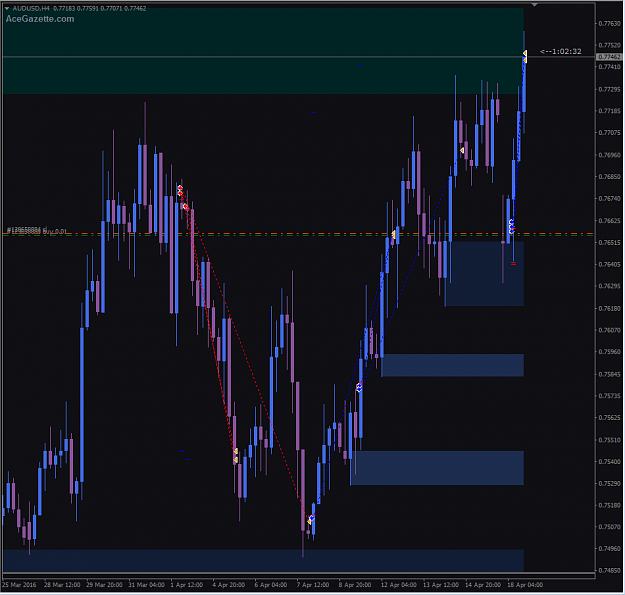Click the 0.77630 price axis label
This screenshot has width=625, height=595.
click(x=609, y=24)
